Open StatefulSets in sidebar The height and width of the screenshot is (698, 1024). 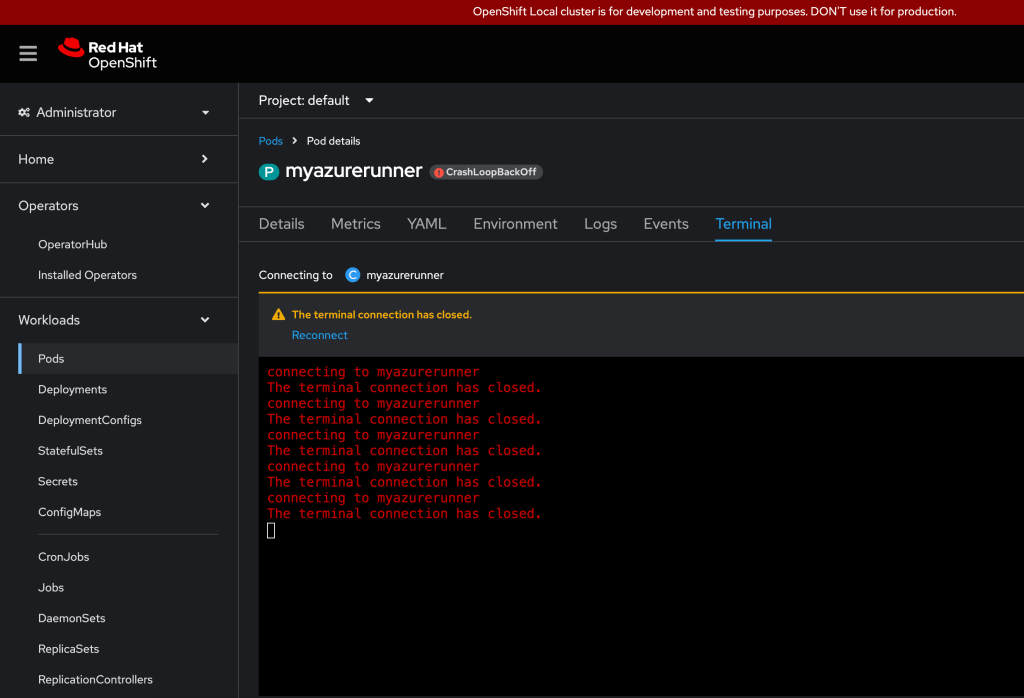coord(70,451)
